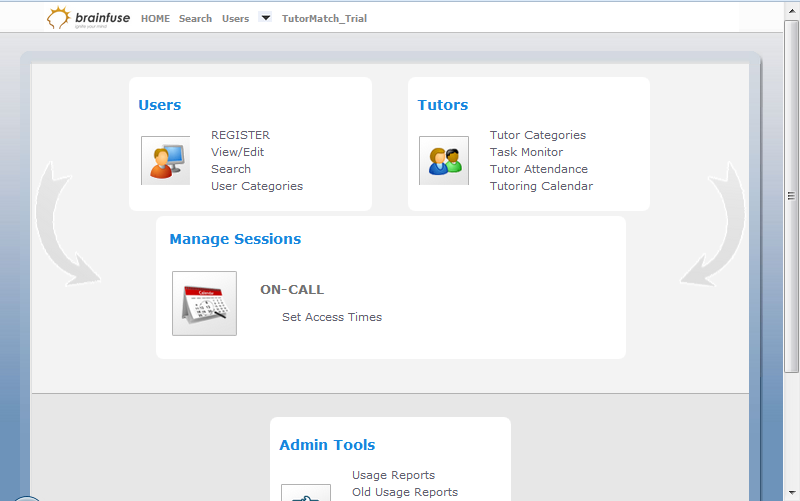The width and height of the screenshot is (800, 501).
Task: Open Tutor Categories link
Action: pos(538,135)
